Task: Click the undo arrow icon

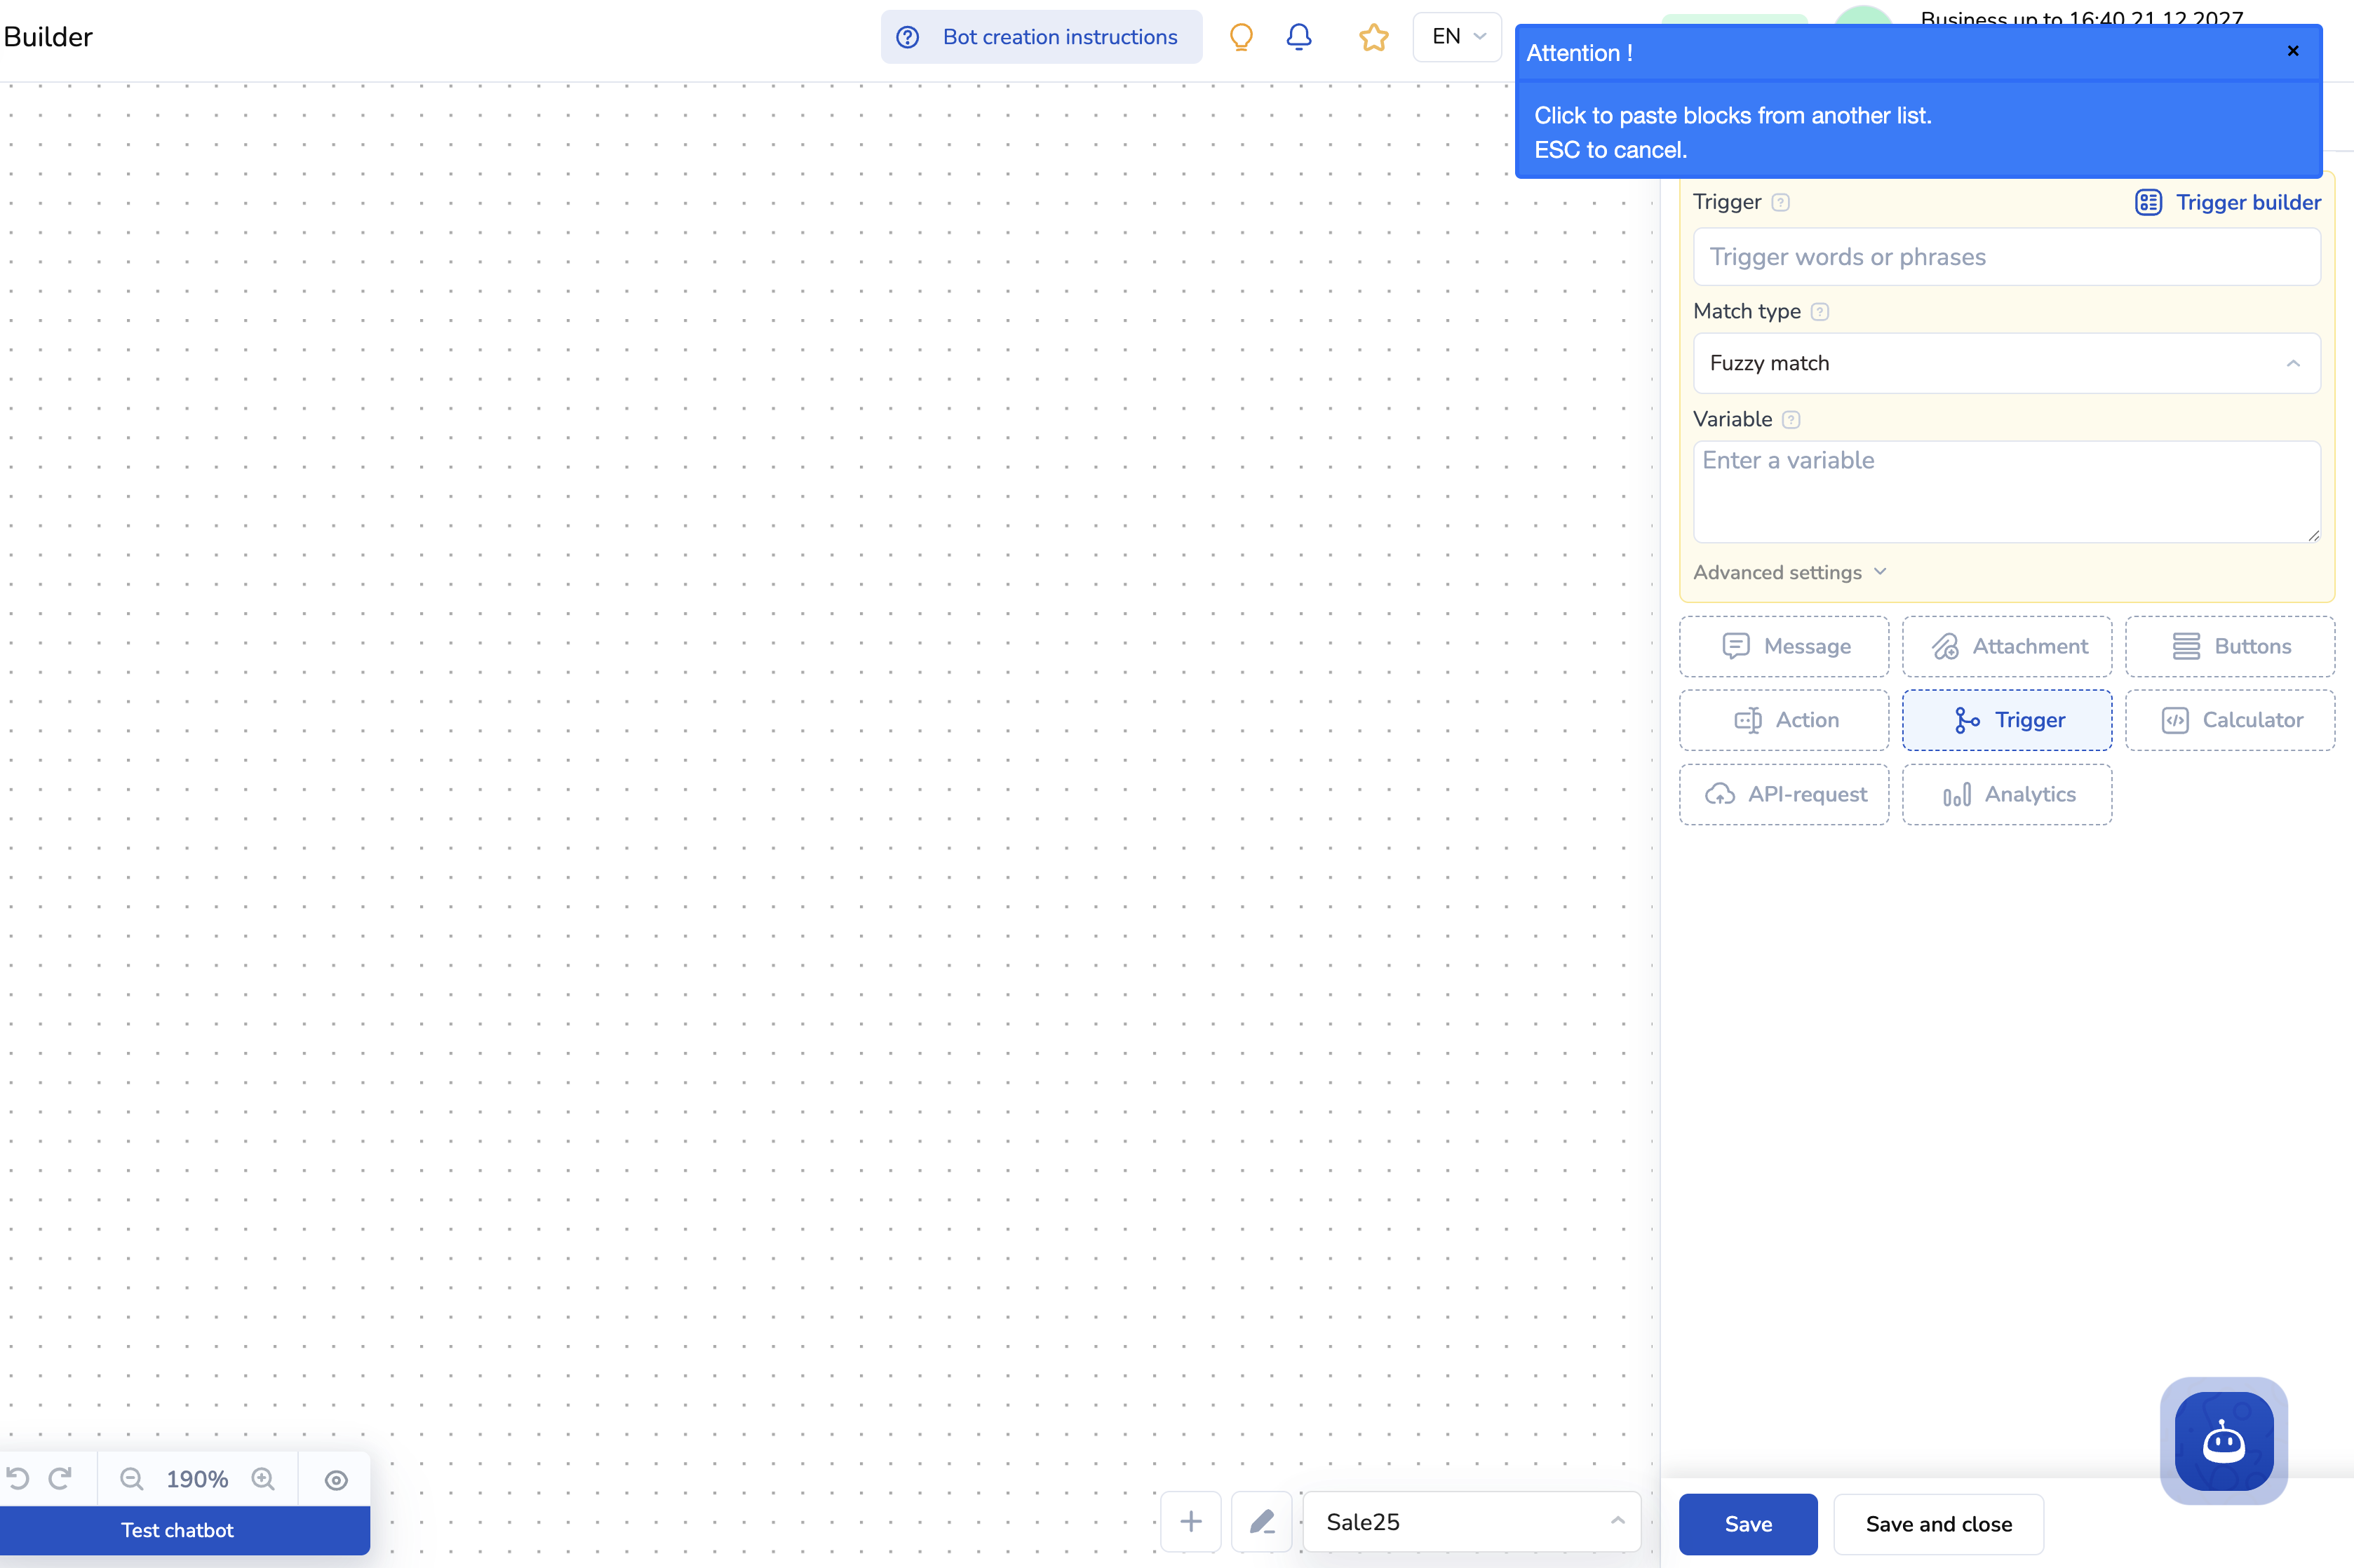Action: [18, 1478]
